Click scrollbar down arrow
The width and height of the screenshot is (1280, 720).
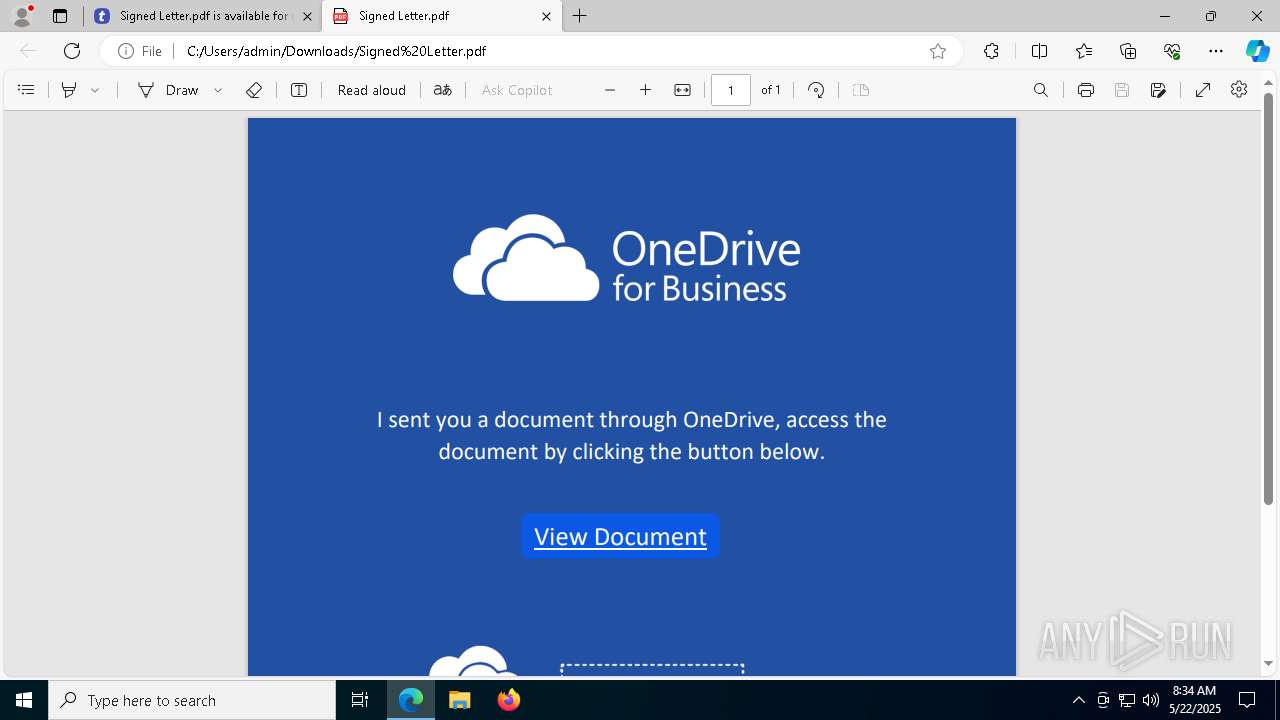tap(1269, 663)
